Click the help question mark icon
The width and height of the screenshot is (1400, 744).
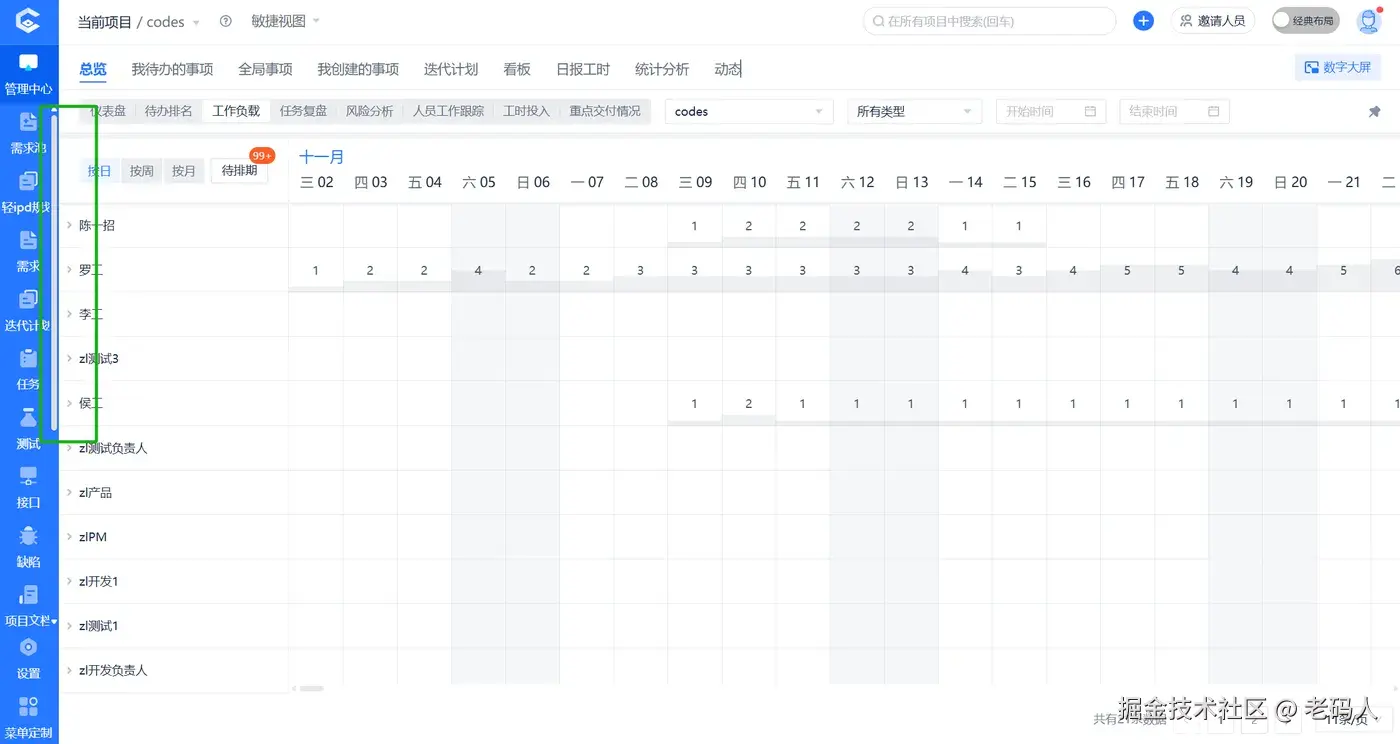pyautogui.click(x=225, y=21)
